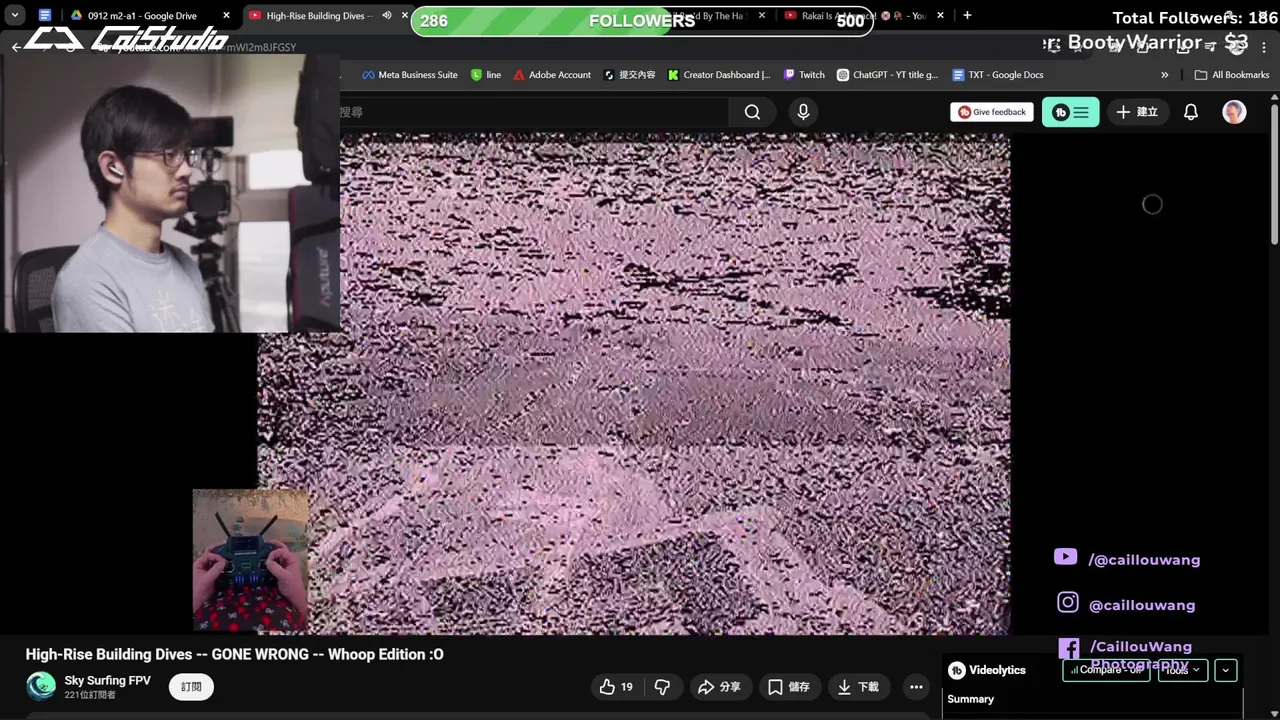This screenshot has width=1280, height=720.
Task: Switch to High-Rise Building Dives tab
Action: [x=320, y=16]
